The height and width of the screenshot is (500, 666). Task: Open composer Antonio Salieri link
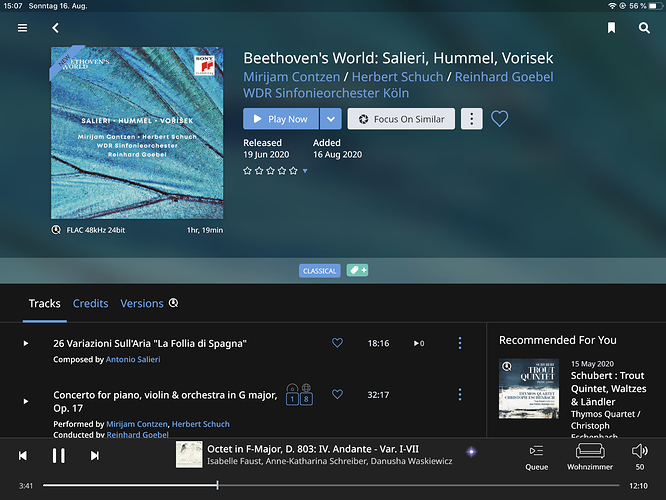point(133,359)
